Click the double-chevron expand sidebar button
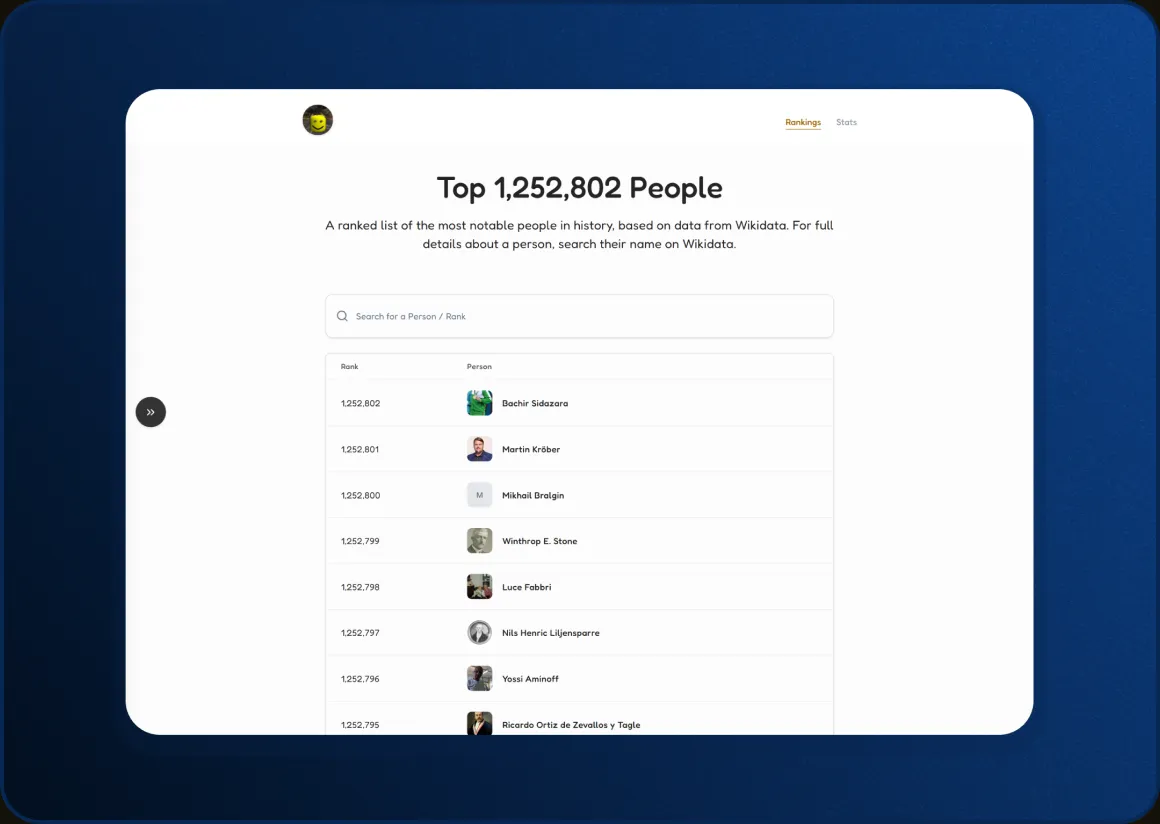Viewport: 1160px width, 824px height. pos(151,412)
